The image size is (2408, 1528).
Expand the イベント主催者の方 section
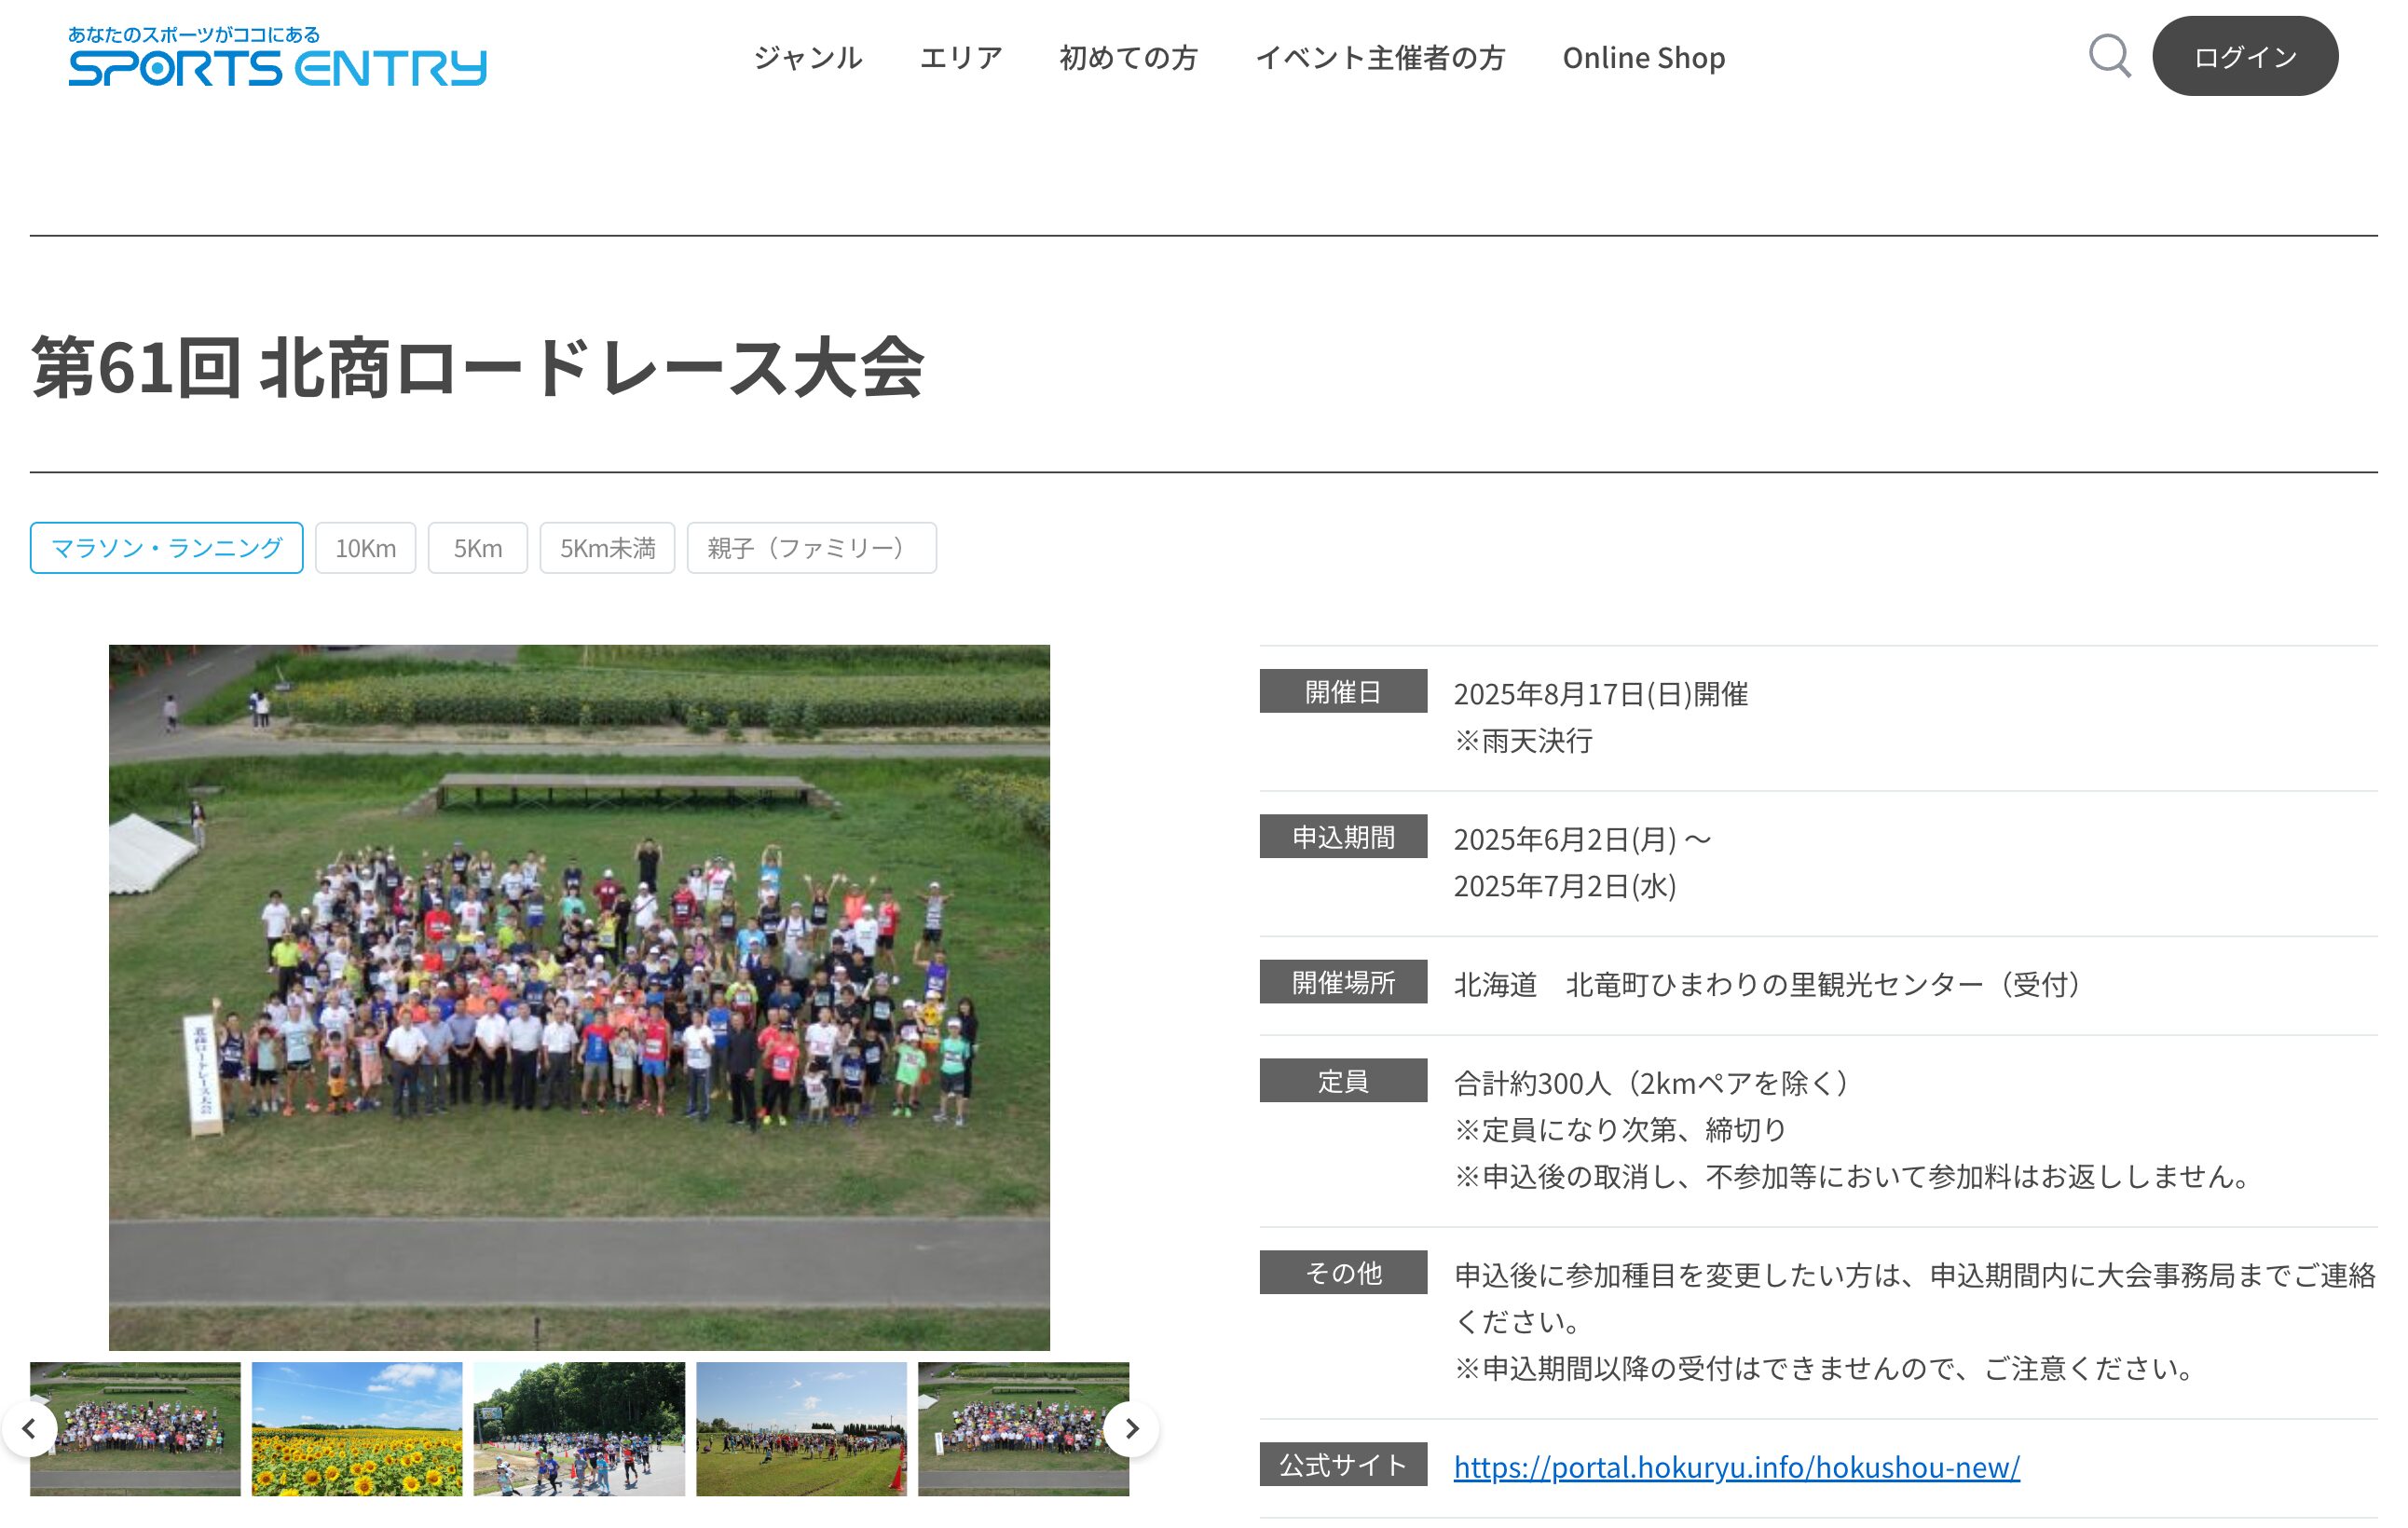coord(1383,57)
